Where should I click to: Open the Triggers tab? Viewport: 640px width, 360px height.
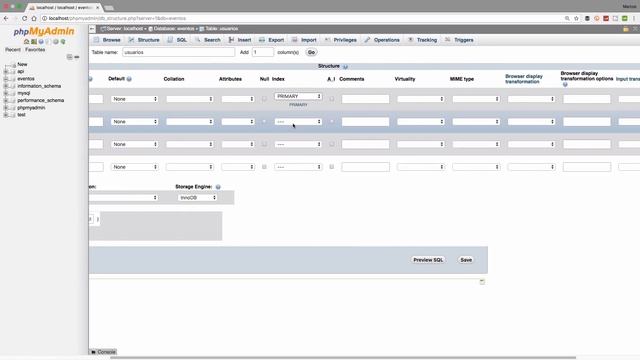click(x=459, y=40)
